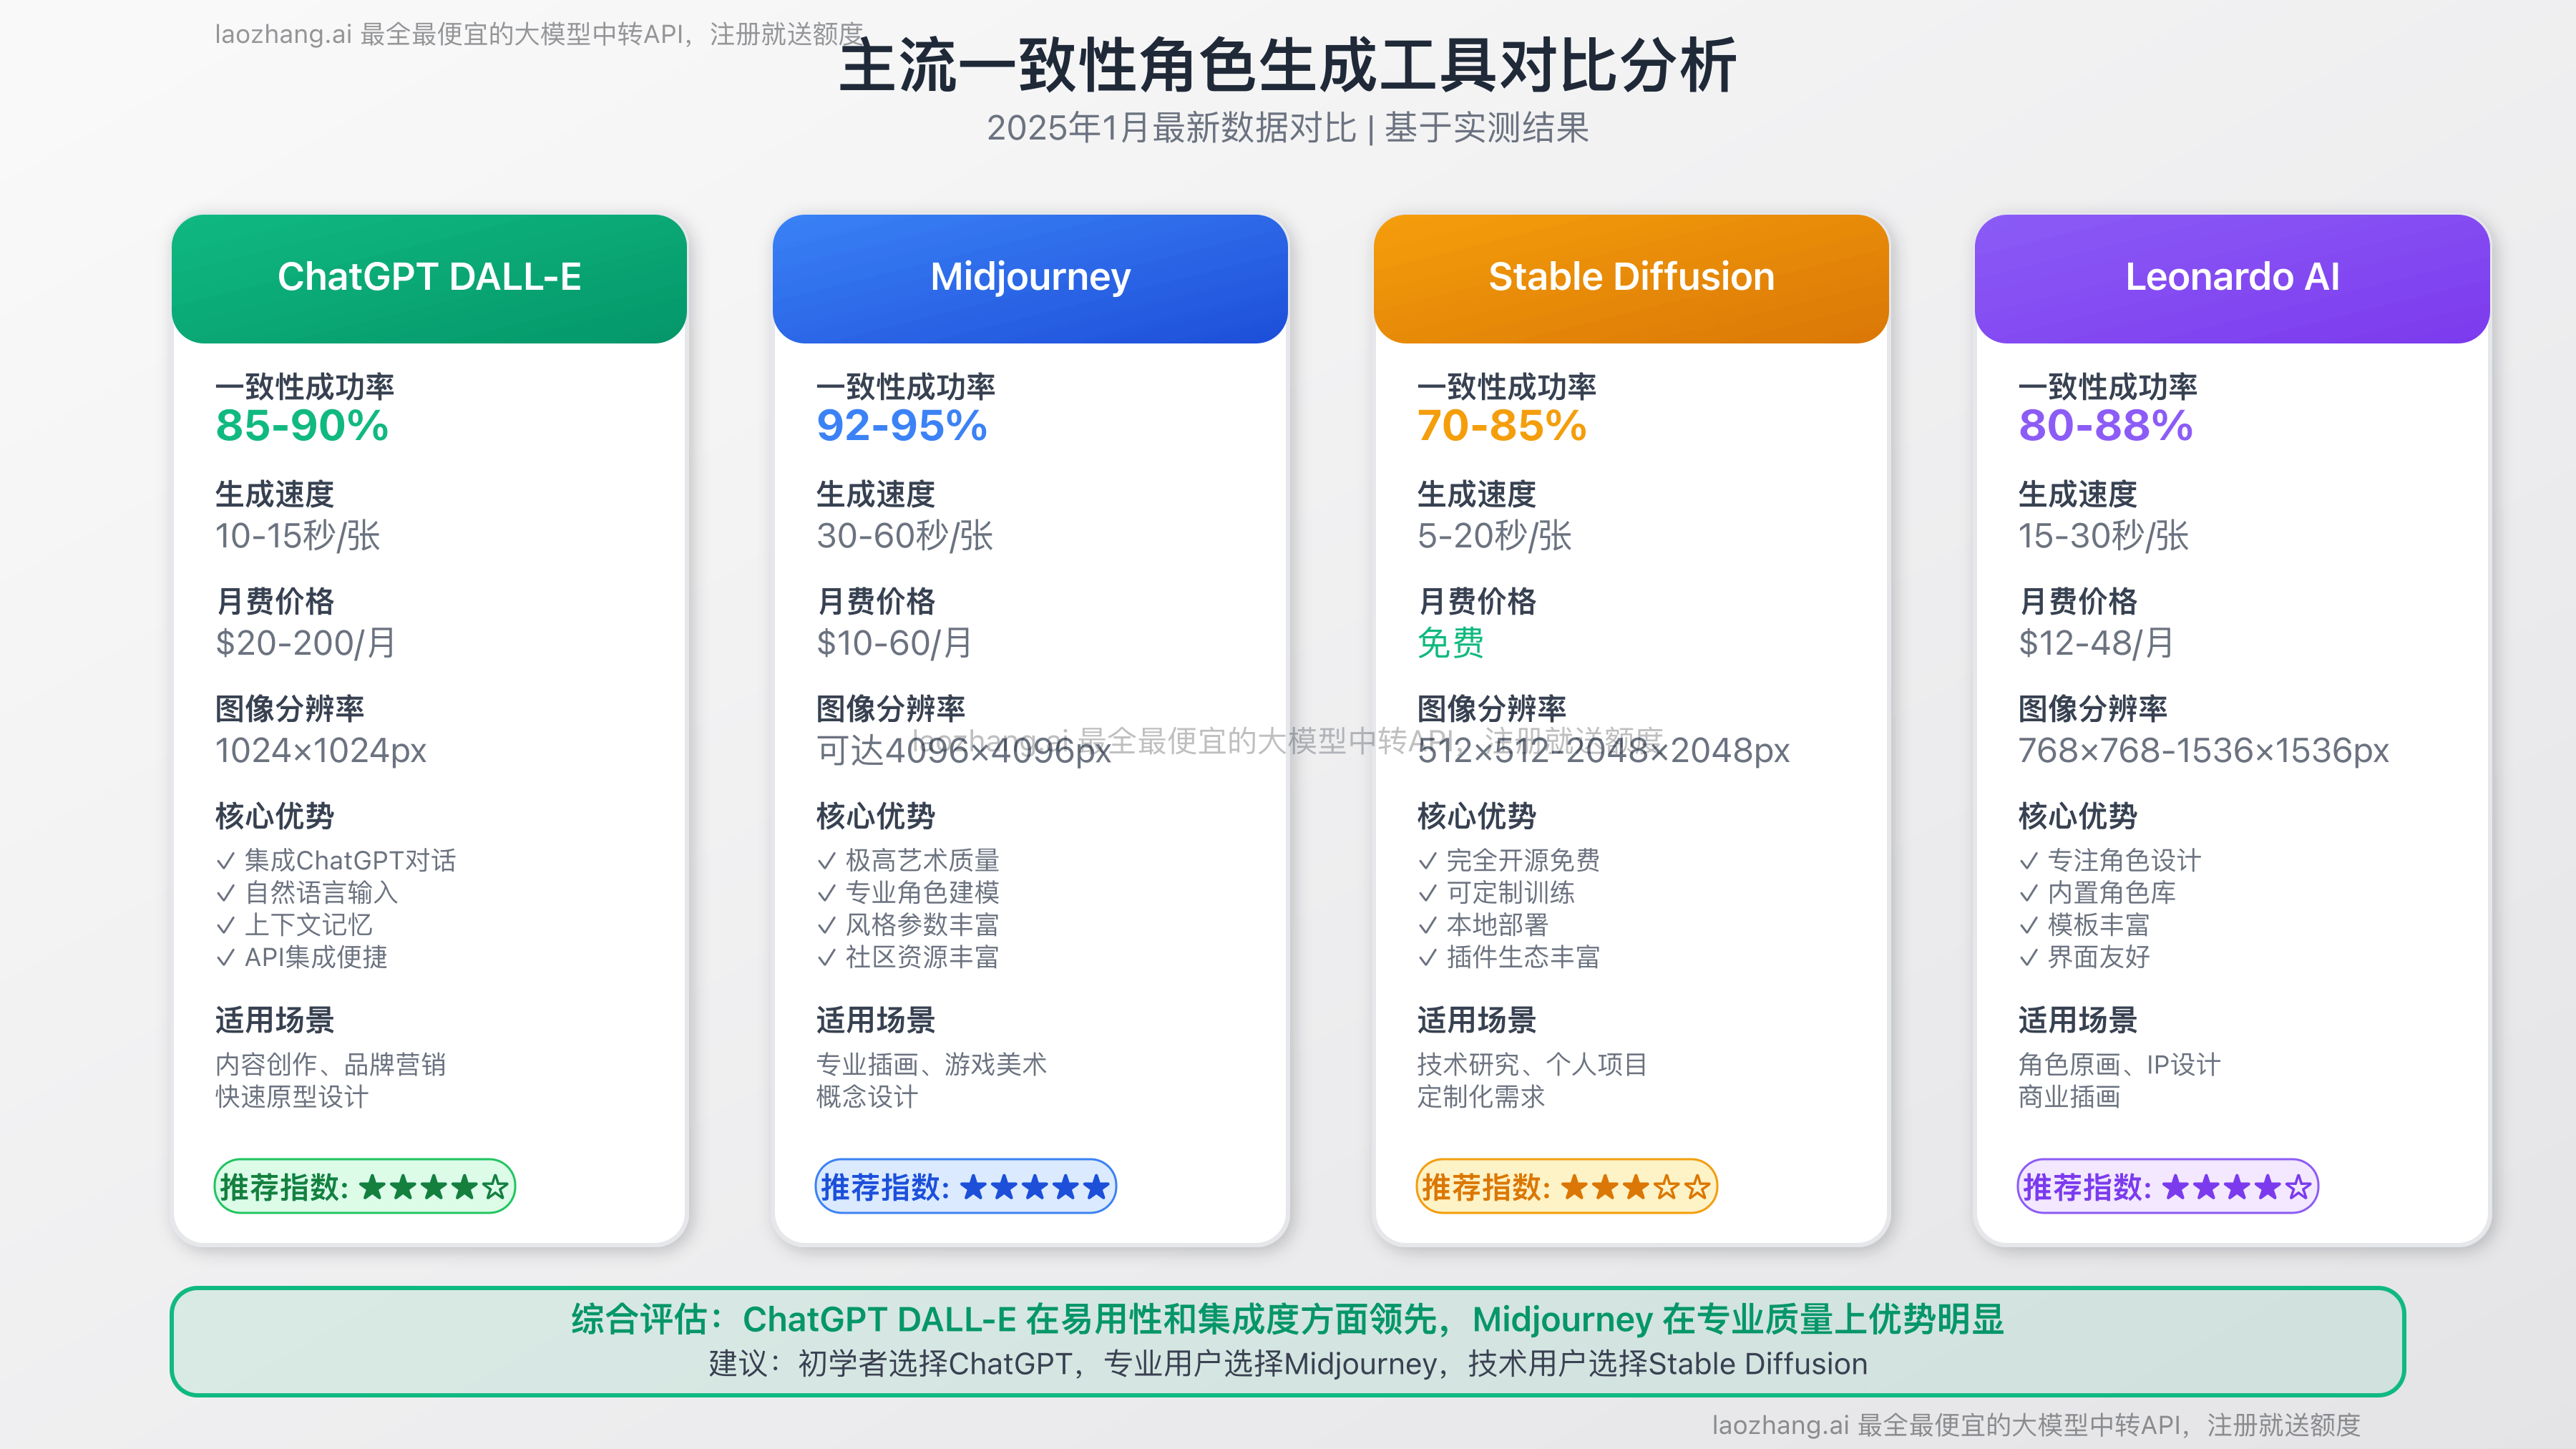The width and height of the screenshot is (2576, 1449).
Task: Click the 85-90% success rate value
Action: [x=302, y=426]
